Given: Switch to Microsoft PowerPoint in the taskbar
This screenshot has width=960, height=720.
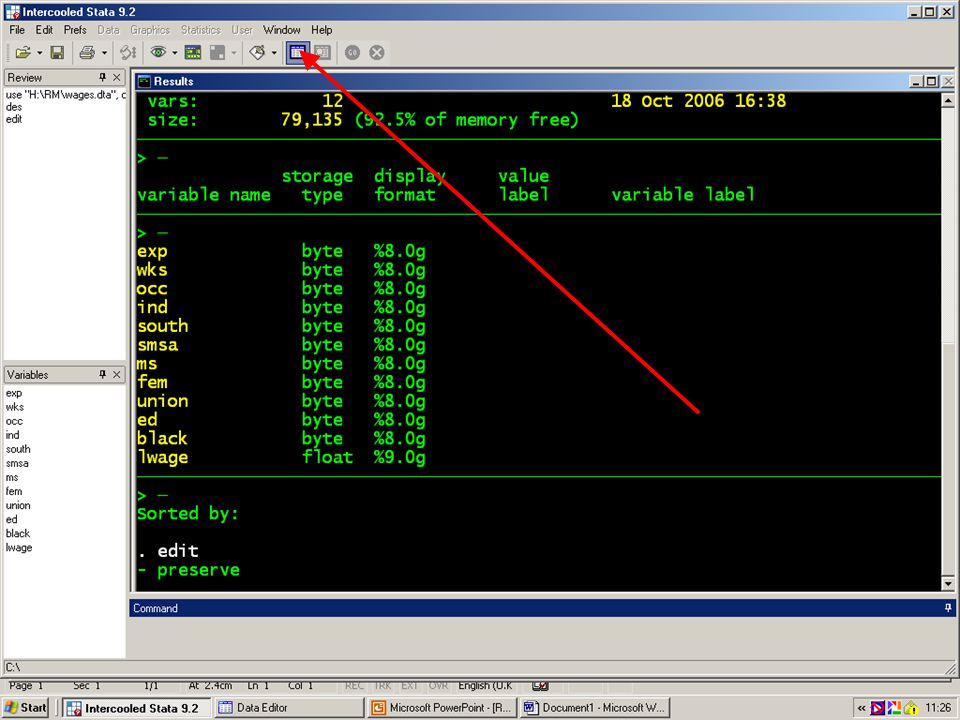Looking at the screenshot, I should coord(442,708).
